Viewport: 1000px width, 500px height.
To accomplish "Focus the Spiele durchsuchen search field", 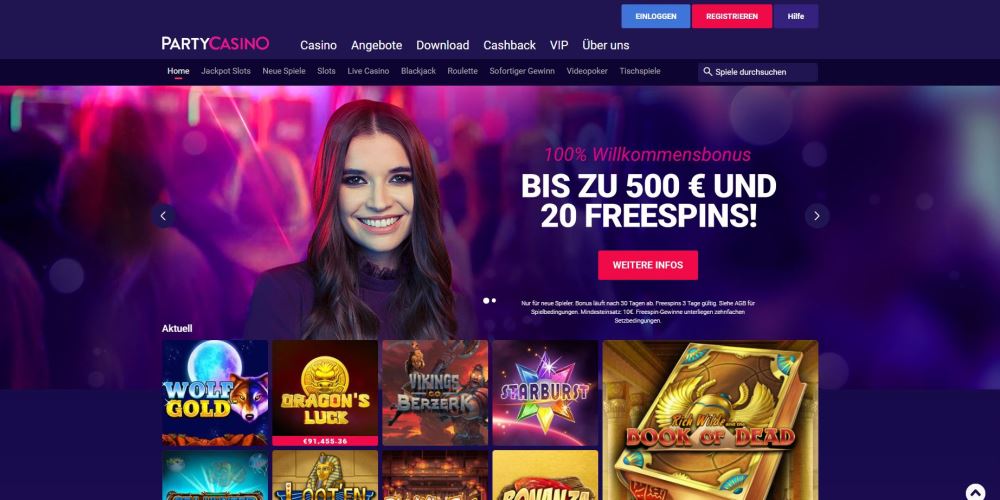I will [758, 72].
